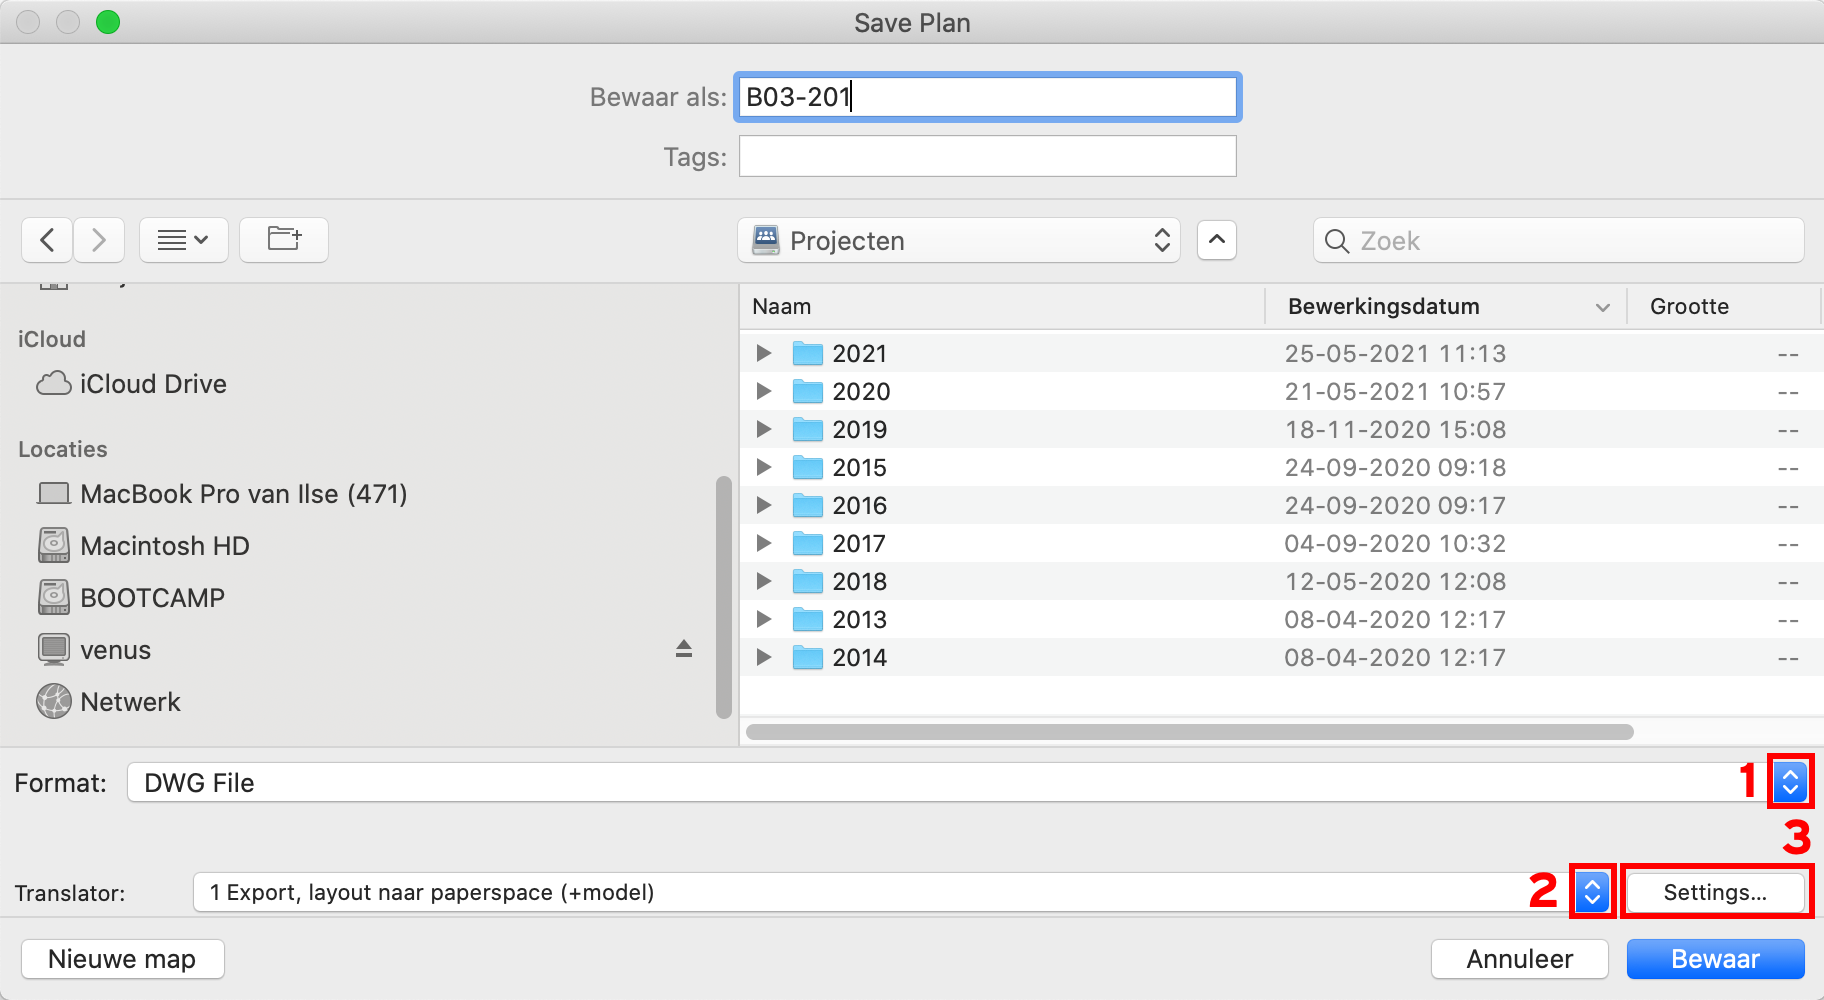Open translator Settings... button
This screenshot has width=1824, height=1000.
1715,892
